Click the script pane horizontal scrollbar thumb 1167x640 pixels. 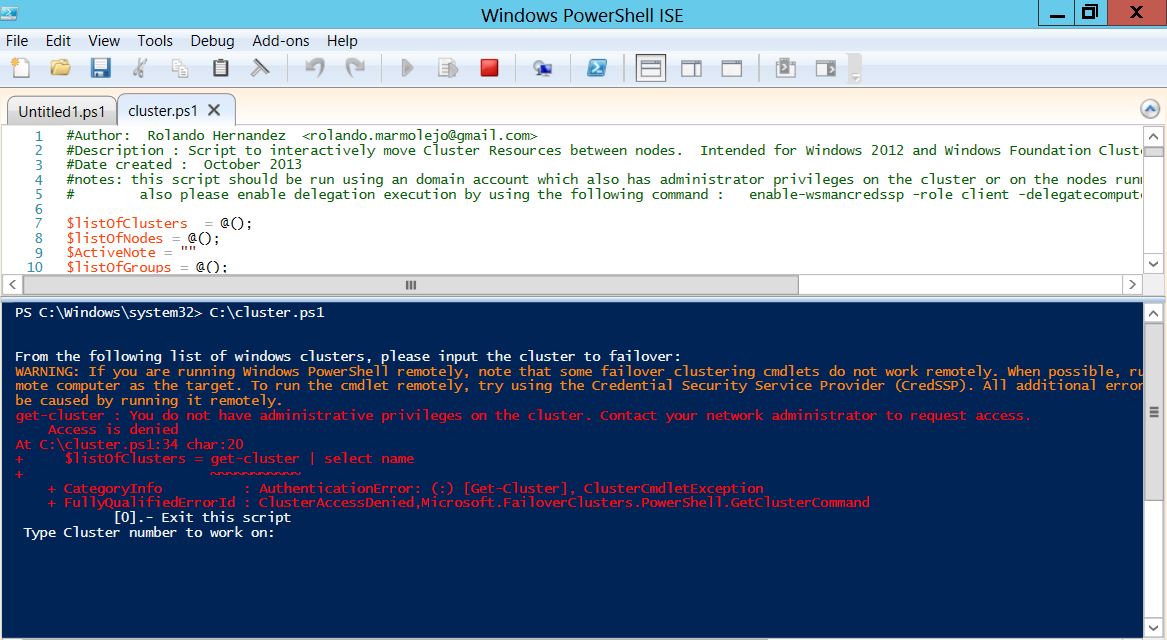pos(411,284)
